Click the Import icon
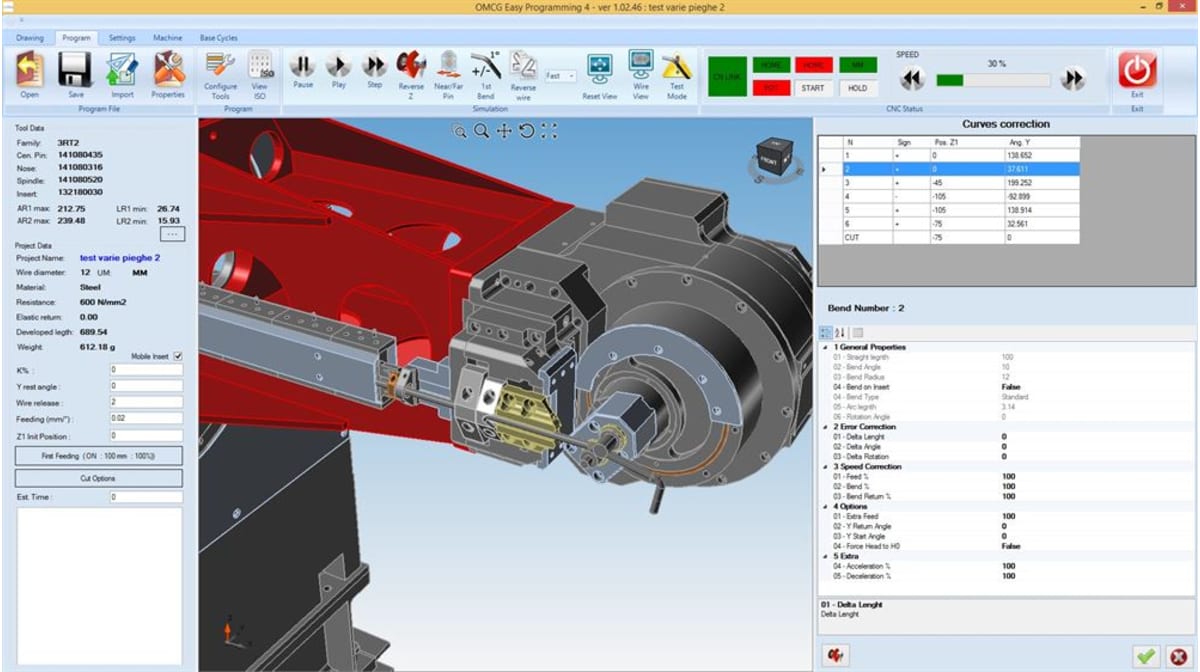This screenshot has width=1200, height=672. tap(122, 69)
